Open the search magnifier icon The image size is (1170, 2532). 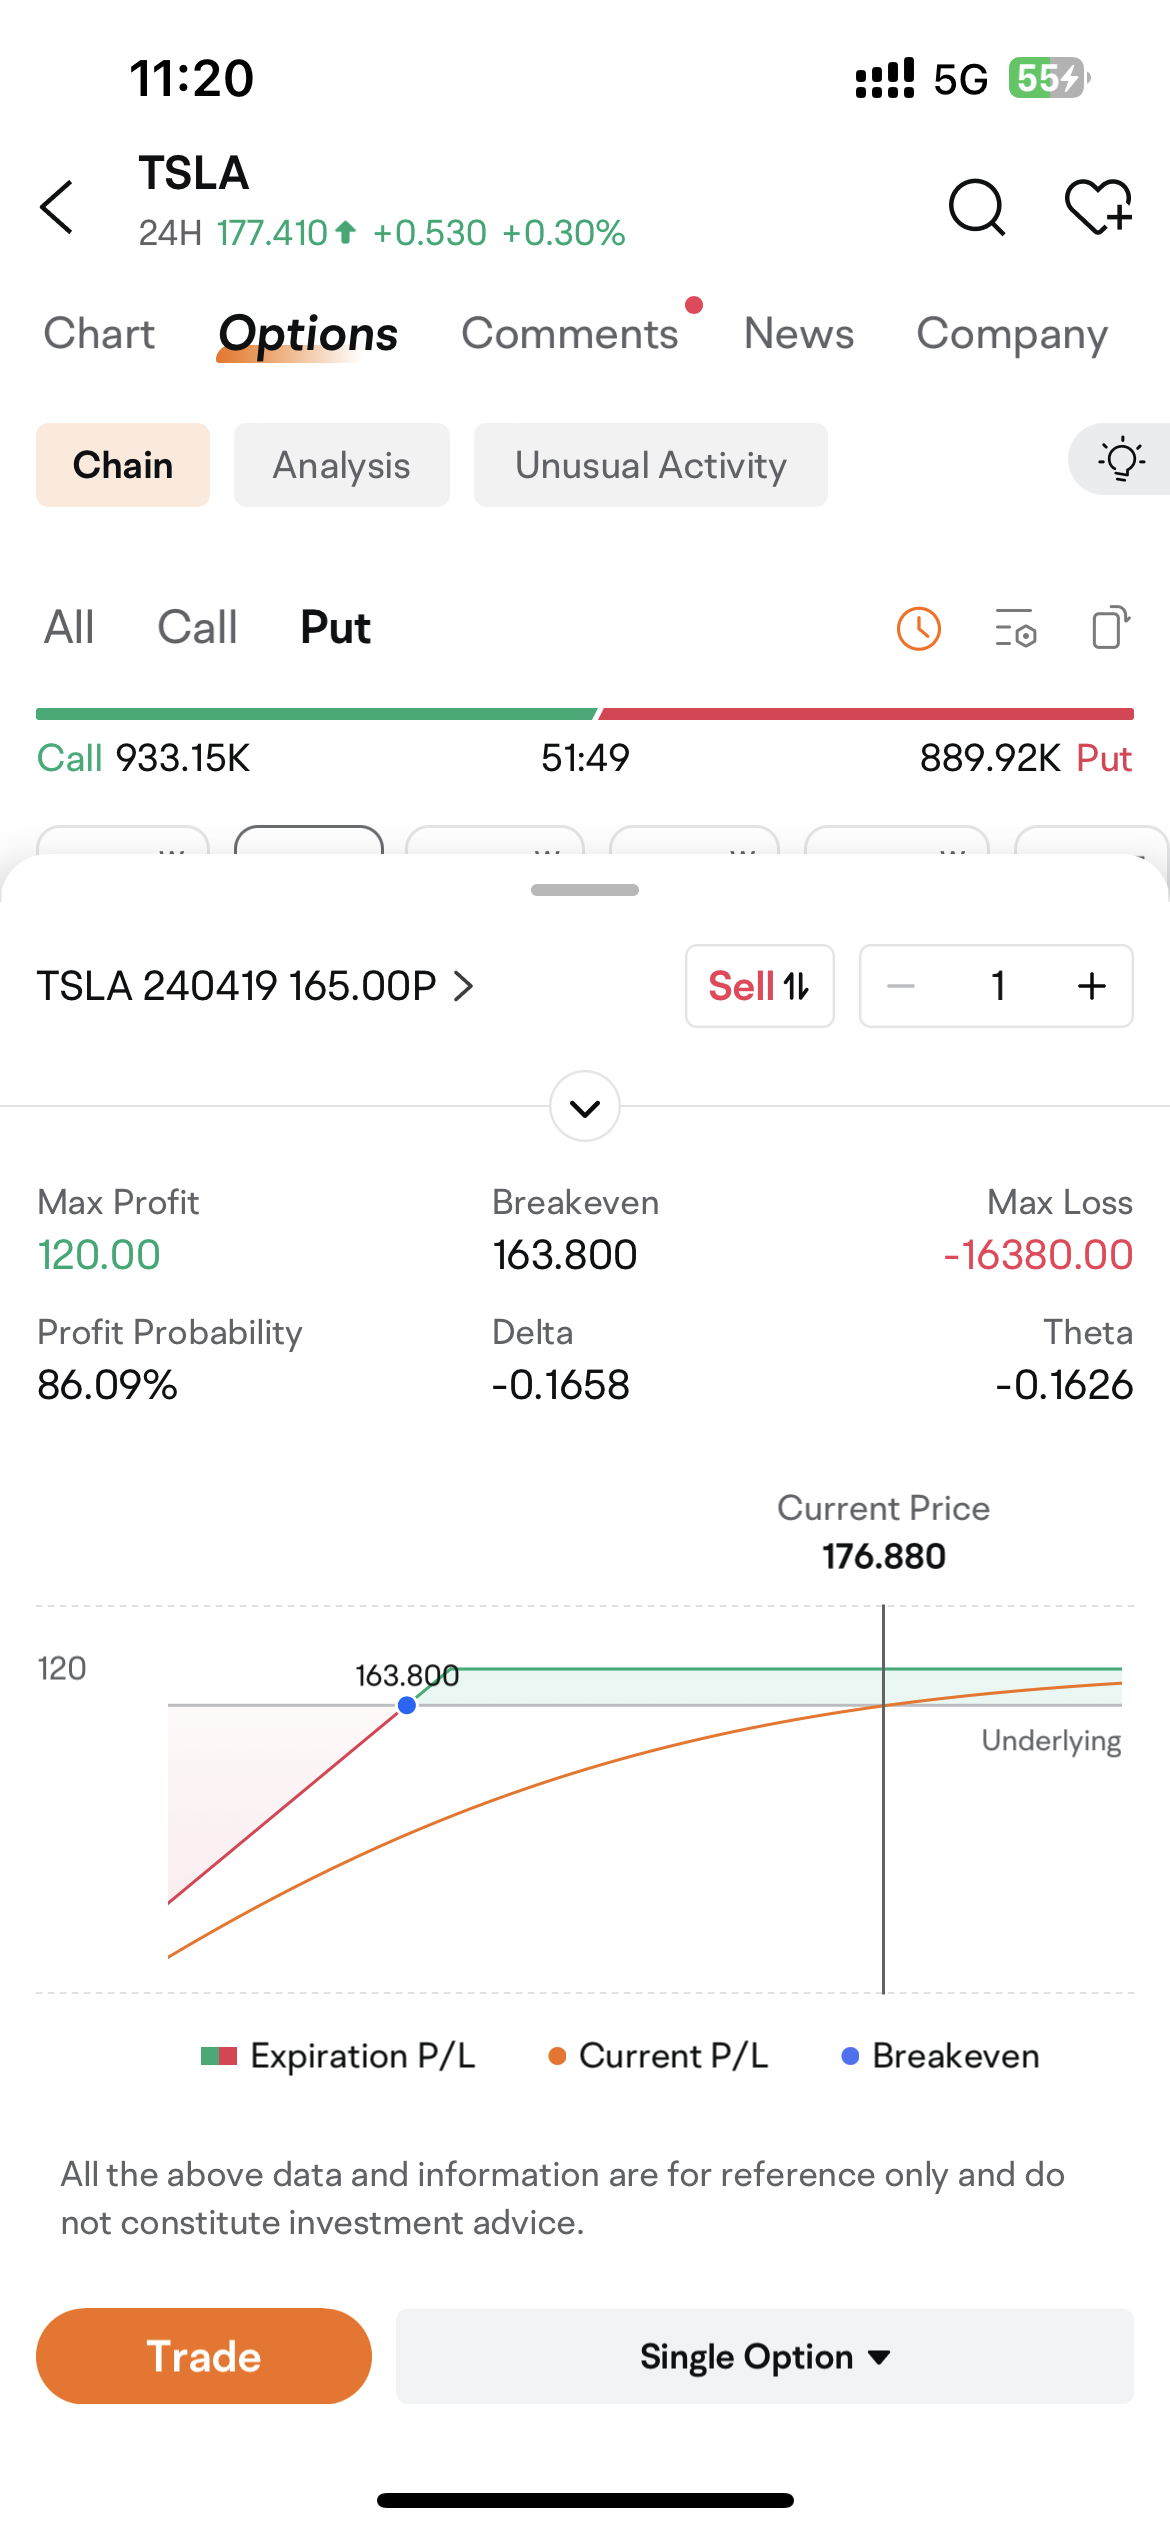(x=976, y=207)
